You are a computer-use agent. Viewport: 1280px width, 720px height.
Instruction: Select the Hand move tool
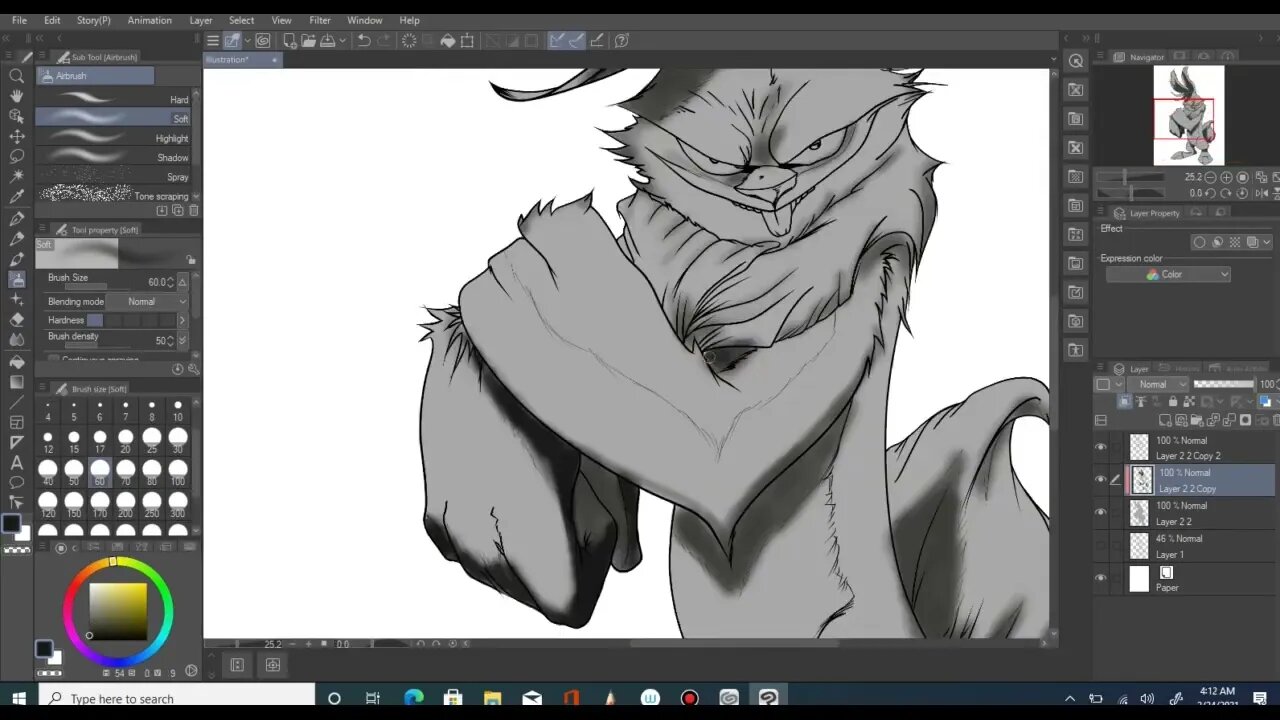17,95
